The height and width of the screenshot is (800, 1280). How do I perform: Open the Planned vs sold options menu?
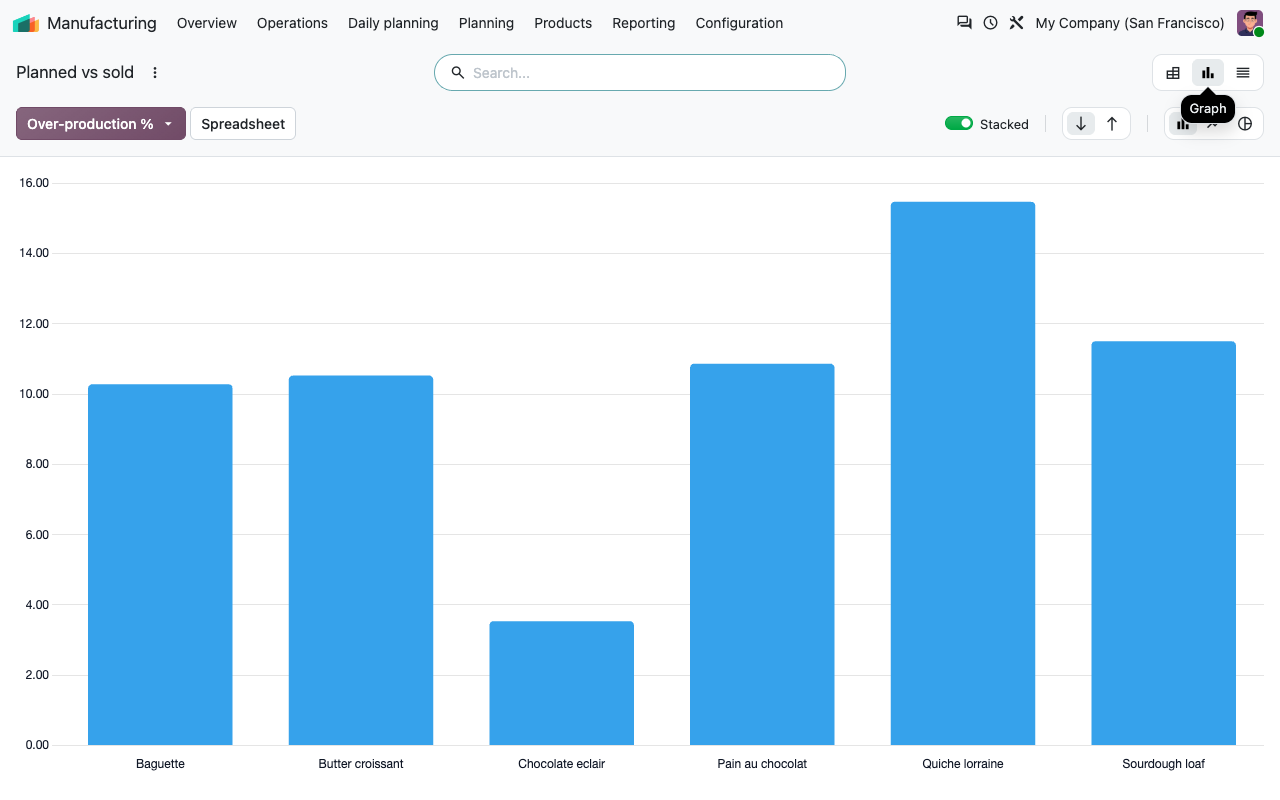155,72
